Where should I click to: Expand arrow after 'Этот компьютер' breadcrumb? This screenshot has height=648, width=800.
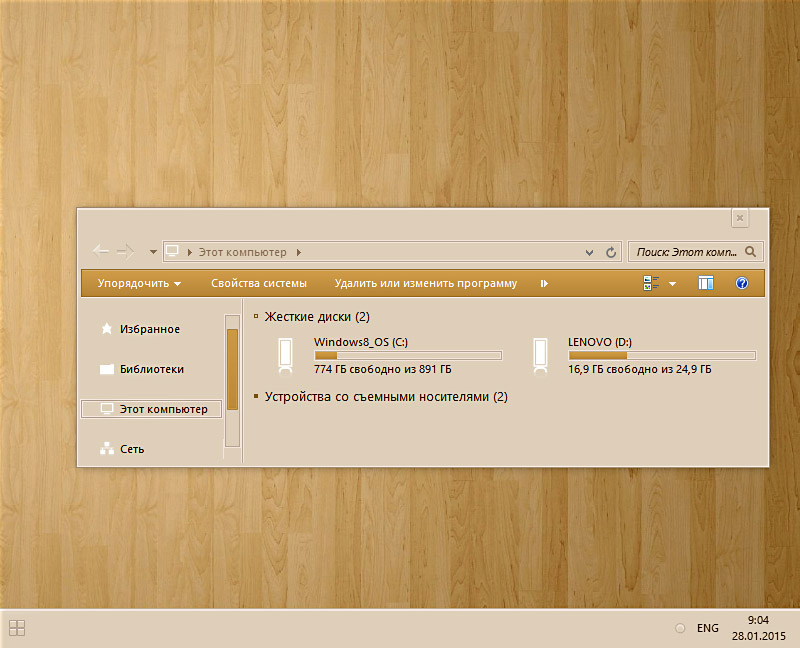tap(299, 252)
